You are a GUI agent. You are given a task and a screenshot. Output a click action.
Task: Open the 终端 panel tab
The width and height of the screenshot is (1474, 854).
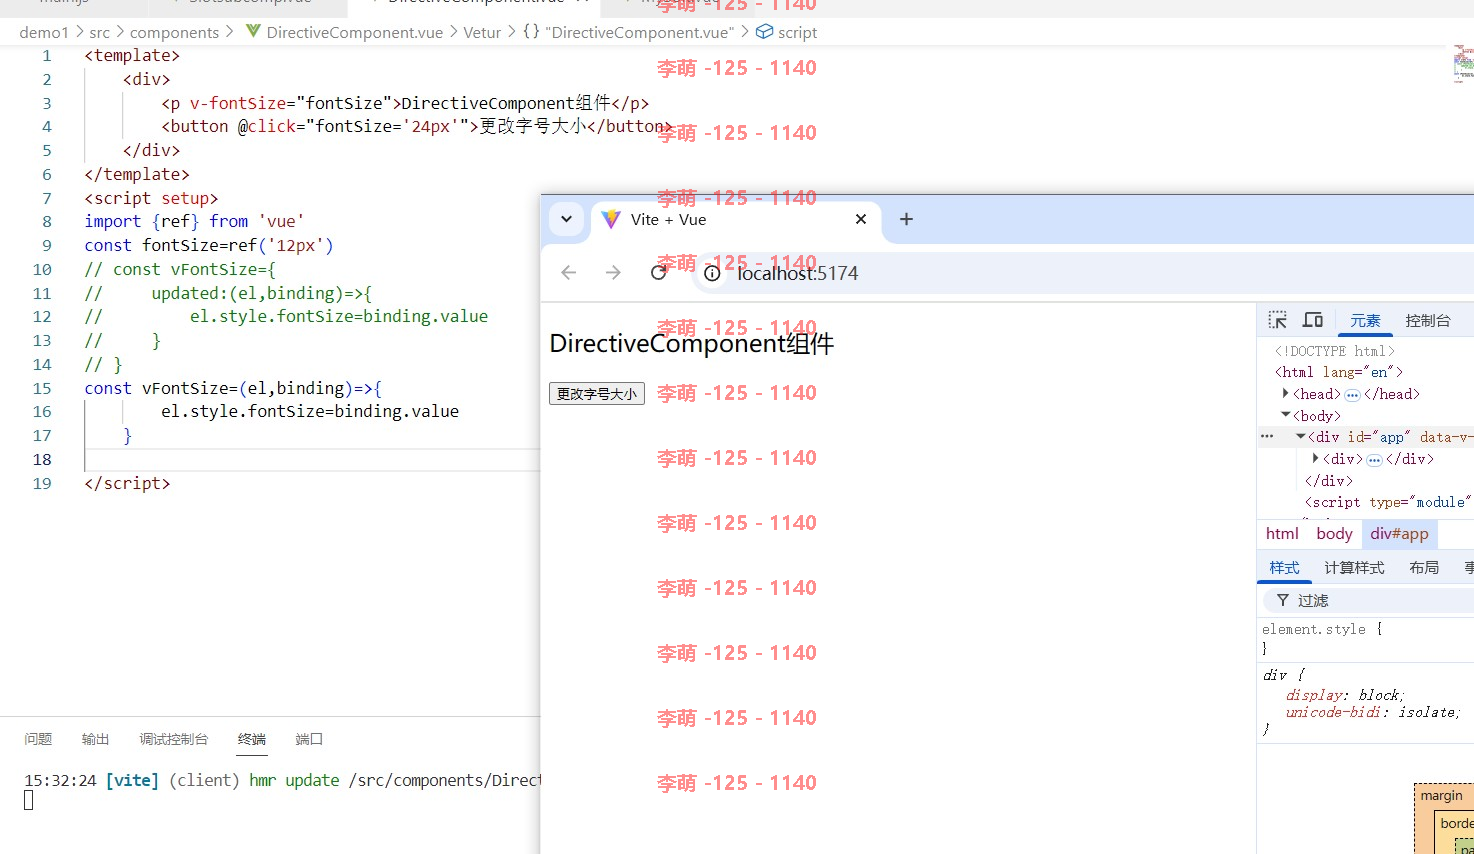[252, 739]
